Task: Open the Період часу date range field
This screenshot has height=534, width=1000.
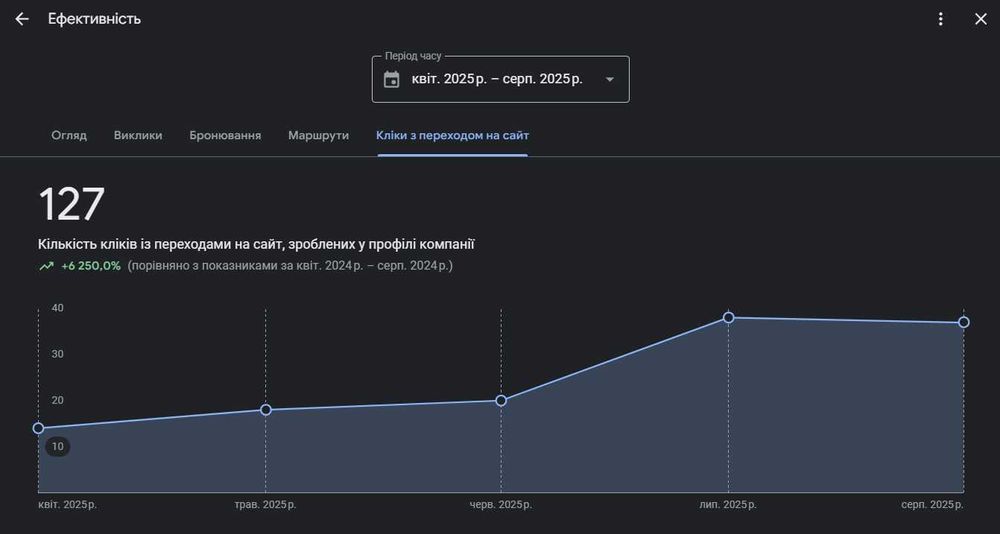Action: [x=501, y=79]
